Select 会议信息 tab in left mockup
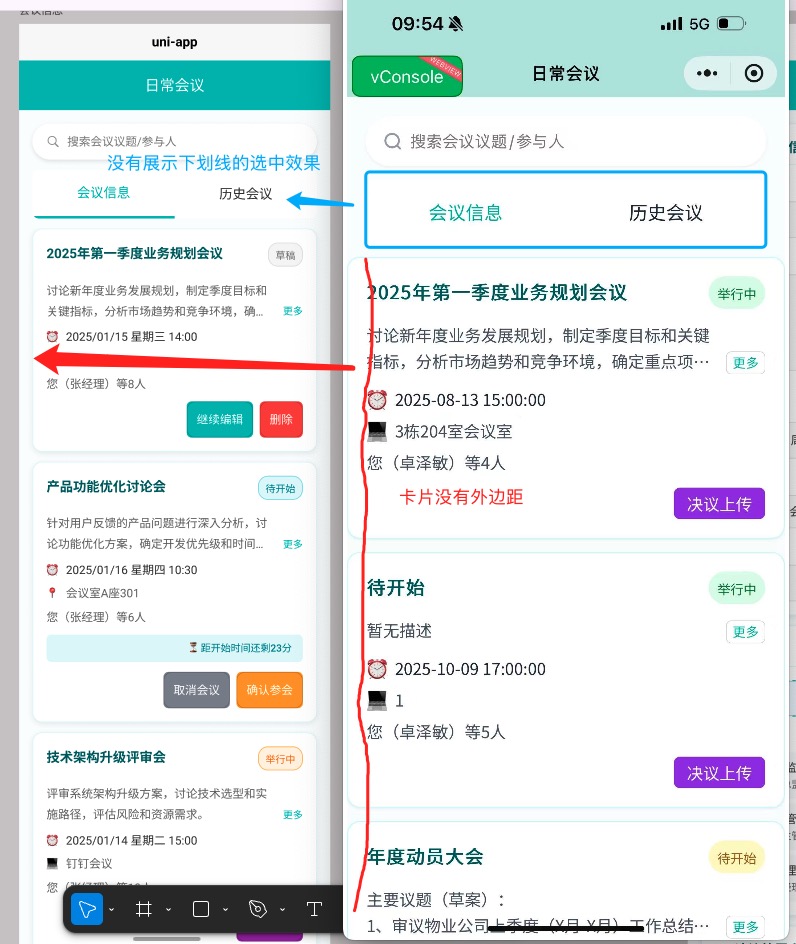Image resolution: width=796 pixels, height=944 pixels. [104, 193]
